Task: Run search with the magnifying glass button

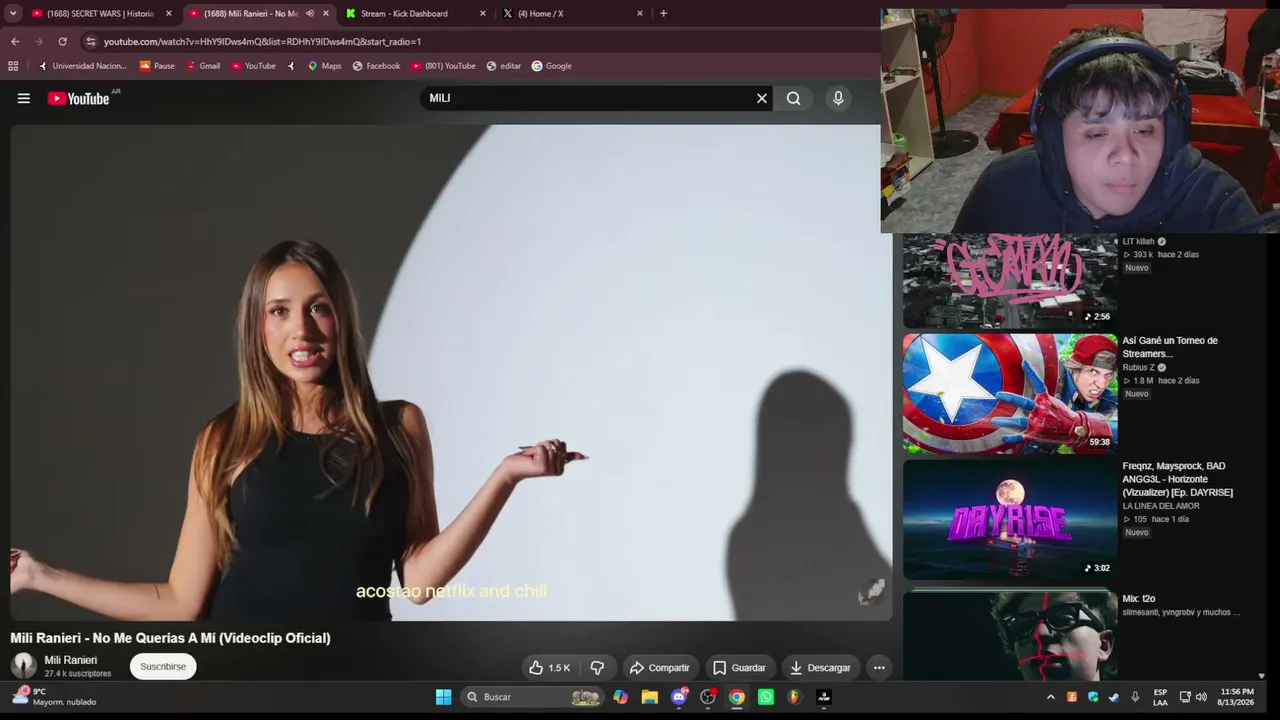Action: coord(793,98)
